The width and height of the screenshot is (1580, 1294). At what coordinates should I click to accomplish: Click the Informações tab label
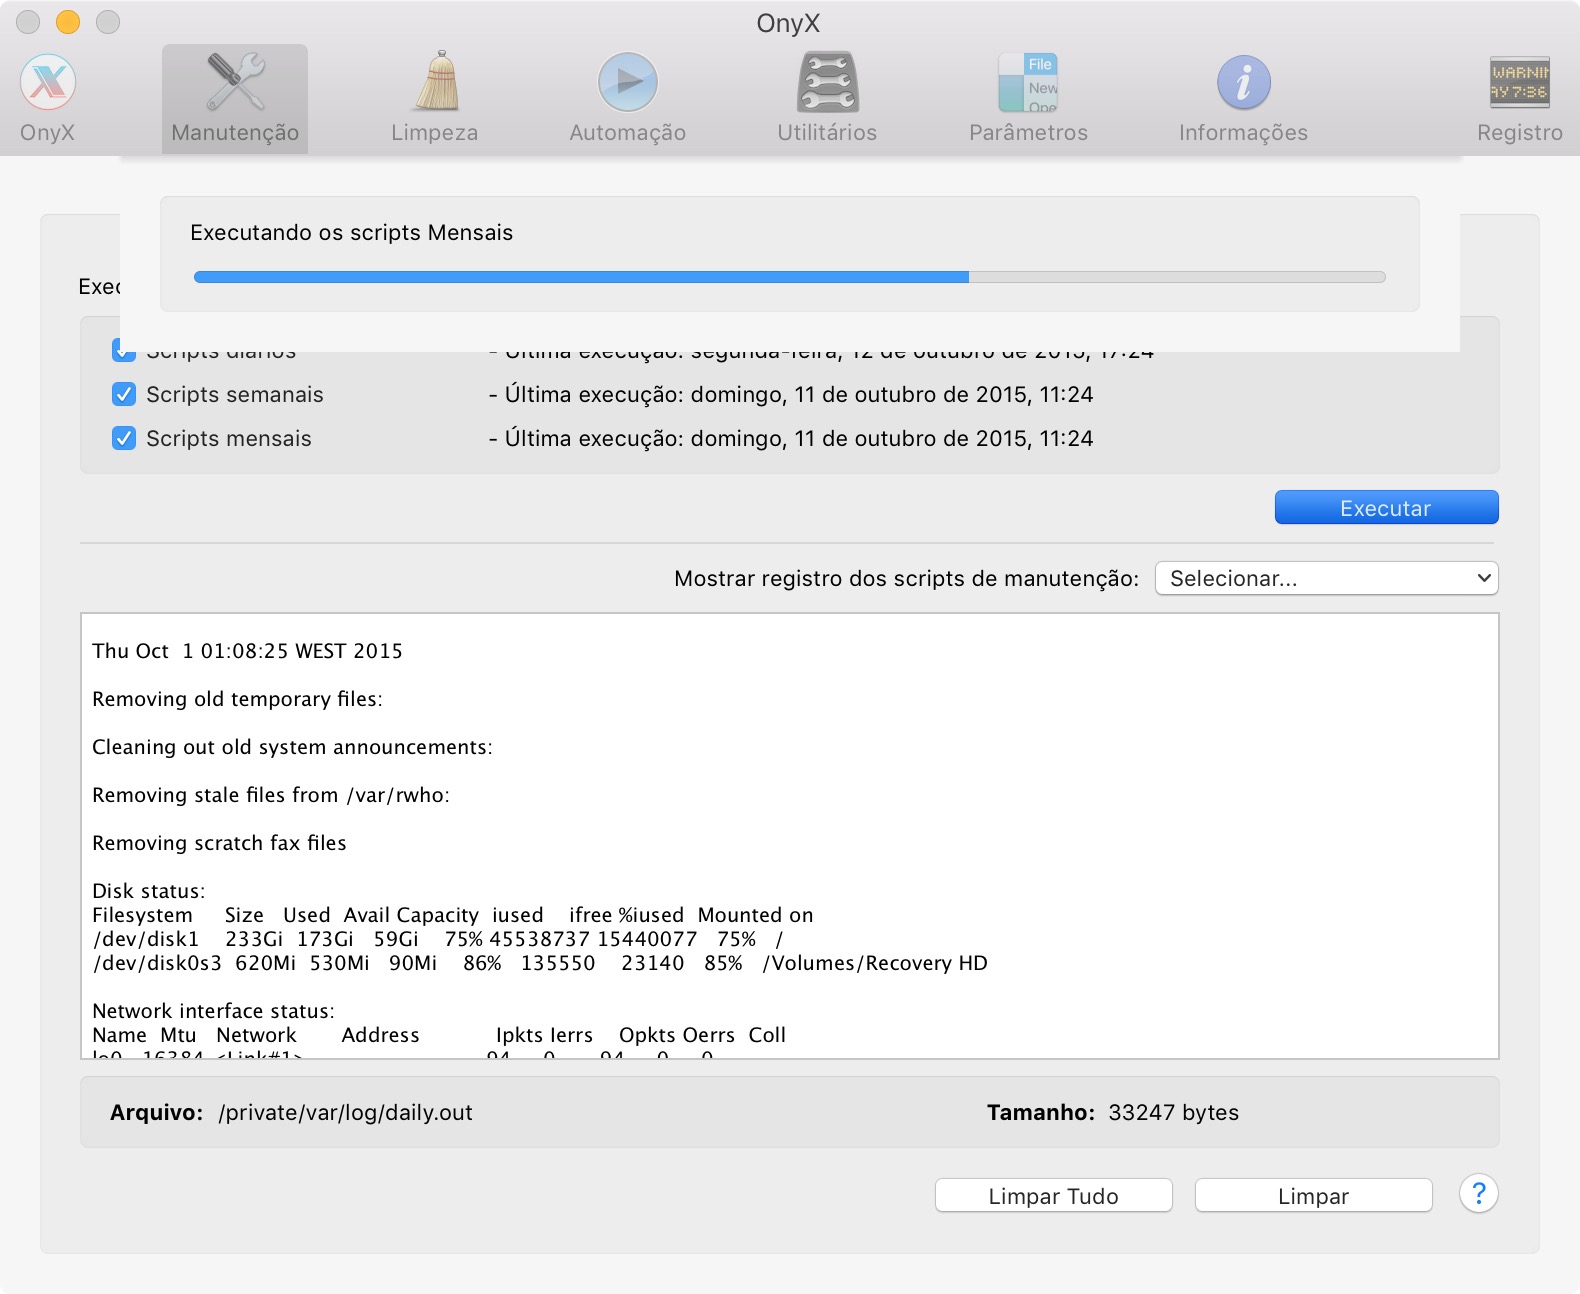coord(1243,133)
